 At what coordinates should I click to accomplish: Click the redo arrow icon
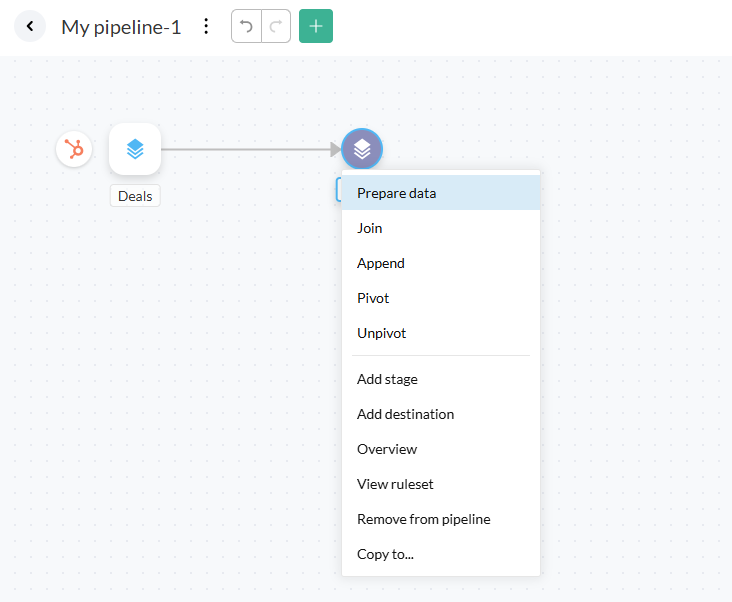point(276,26)
